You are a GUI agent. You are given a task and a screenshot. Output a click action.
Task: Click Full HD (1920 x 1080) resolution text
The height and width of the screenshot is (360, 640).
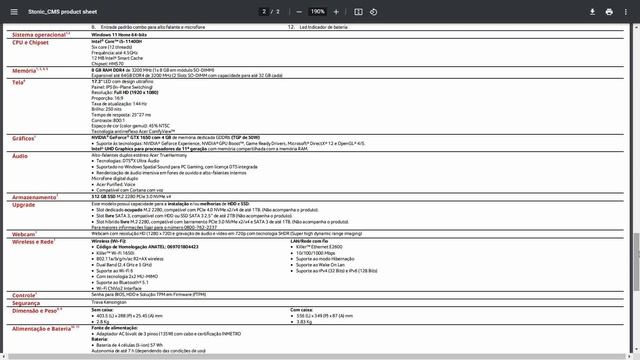click(x=136, y=93)
